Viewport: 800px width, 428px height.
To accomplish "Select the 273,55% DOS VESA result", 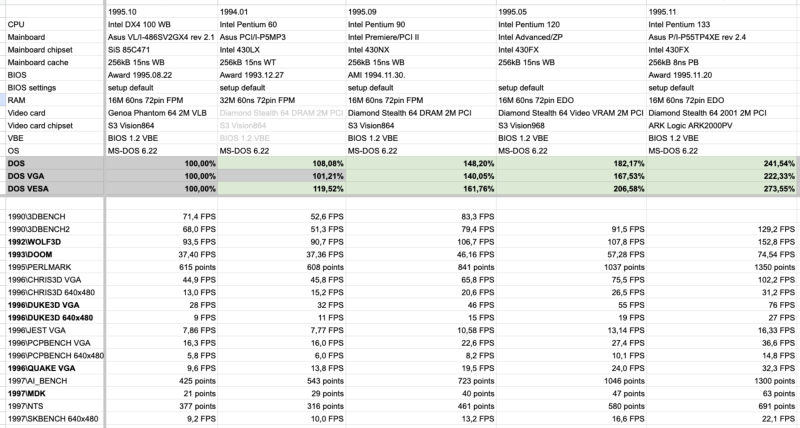I will tap(775, 187).
